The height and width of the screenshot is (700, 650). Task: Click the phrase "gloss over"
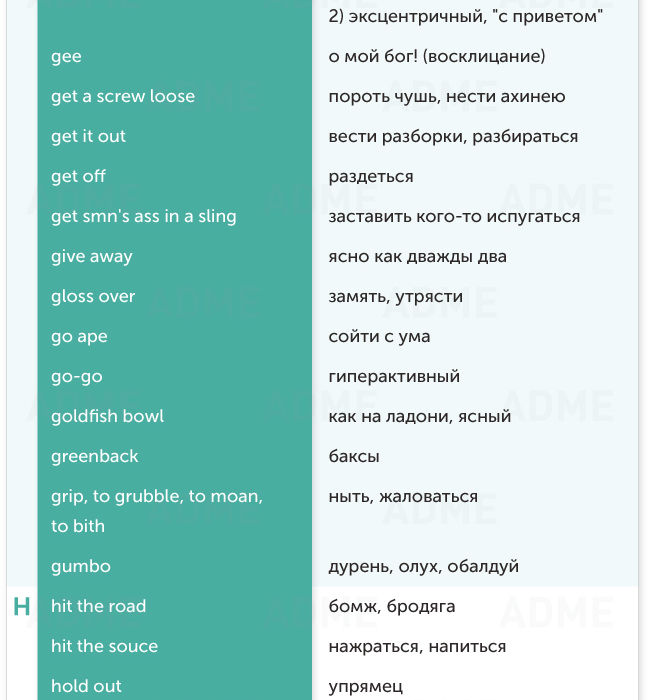tap(93, 297)
